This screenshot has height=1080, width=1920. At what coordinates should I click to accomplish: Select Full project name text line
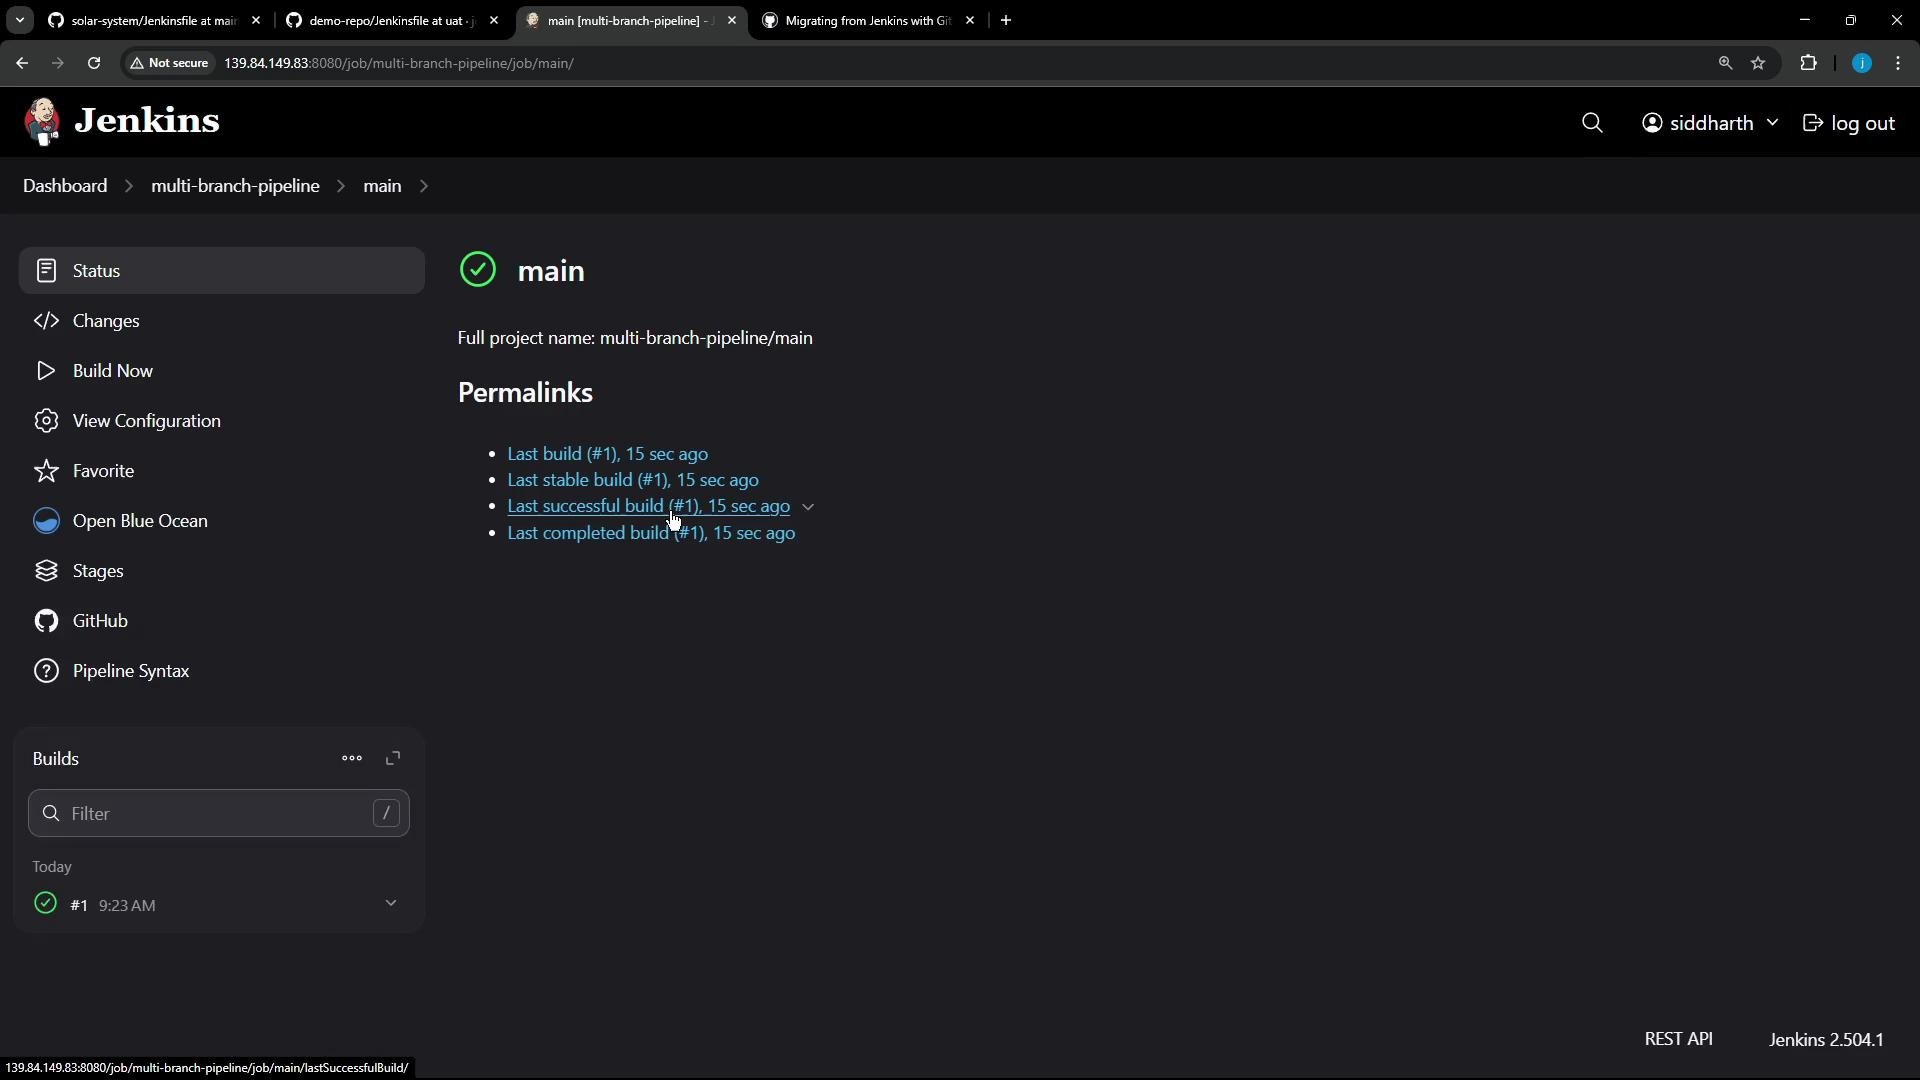[x=635, y=338]
